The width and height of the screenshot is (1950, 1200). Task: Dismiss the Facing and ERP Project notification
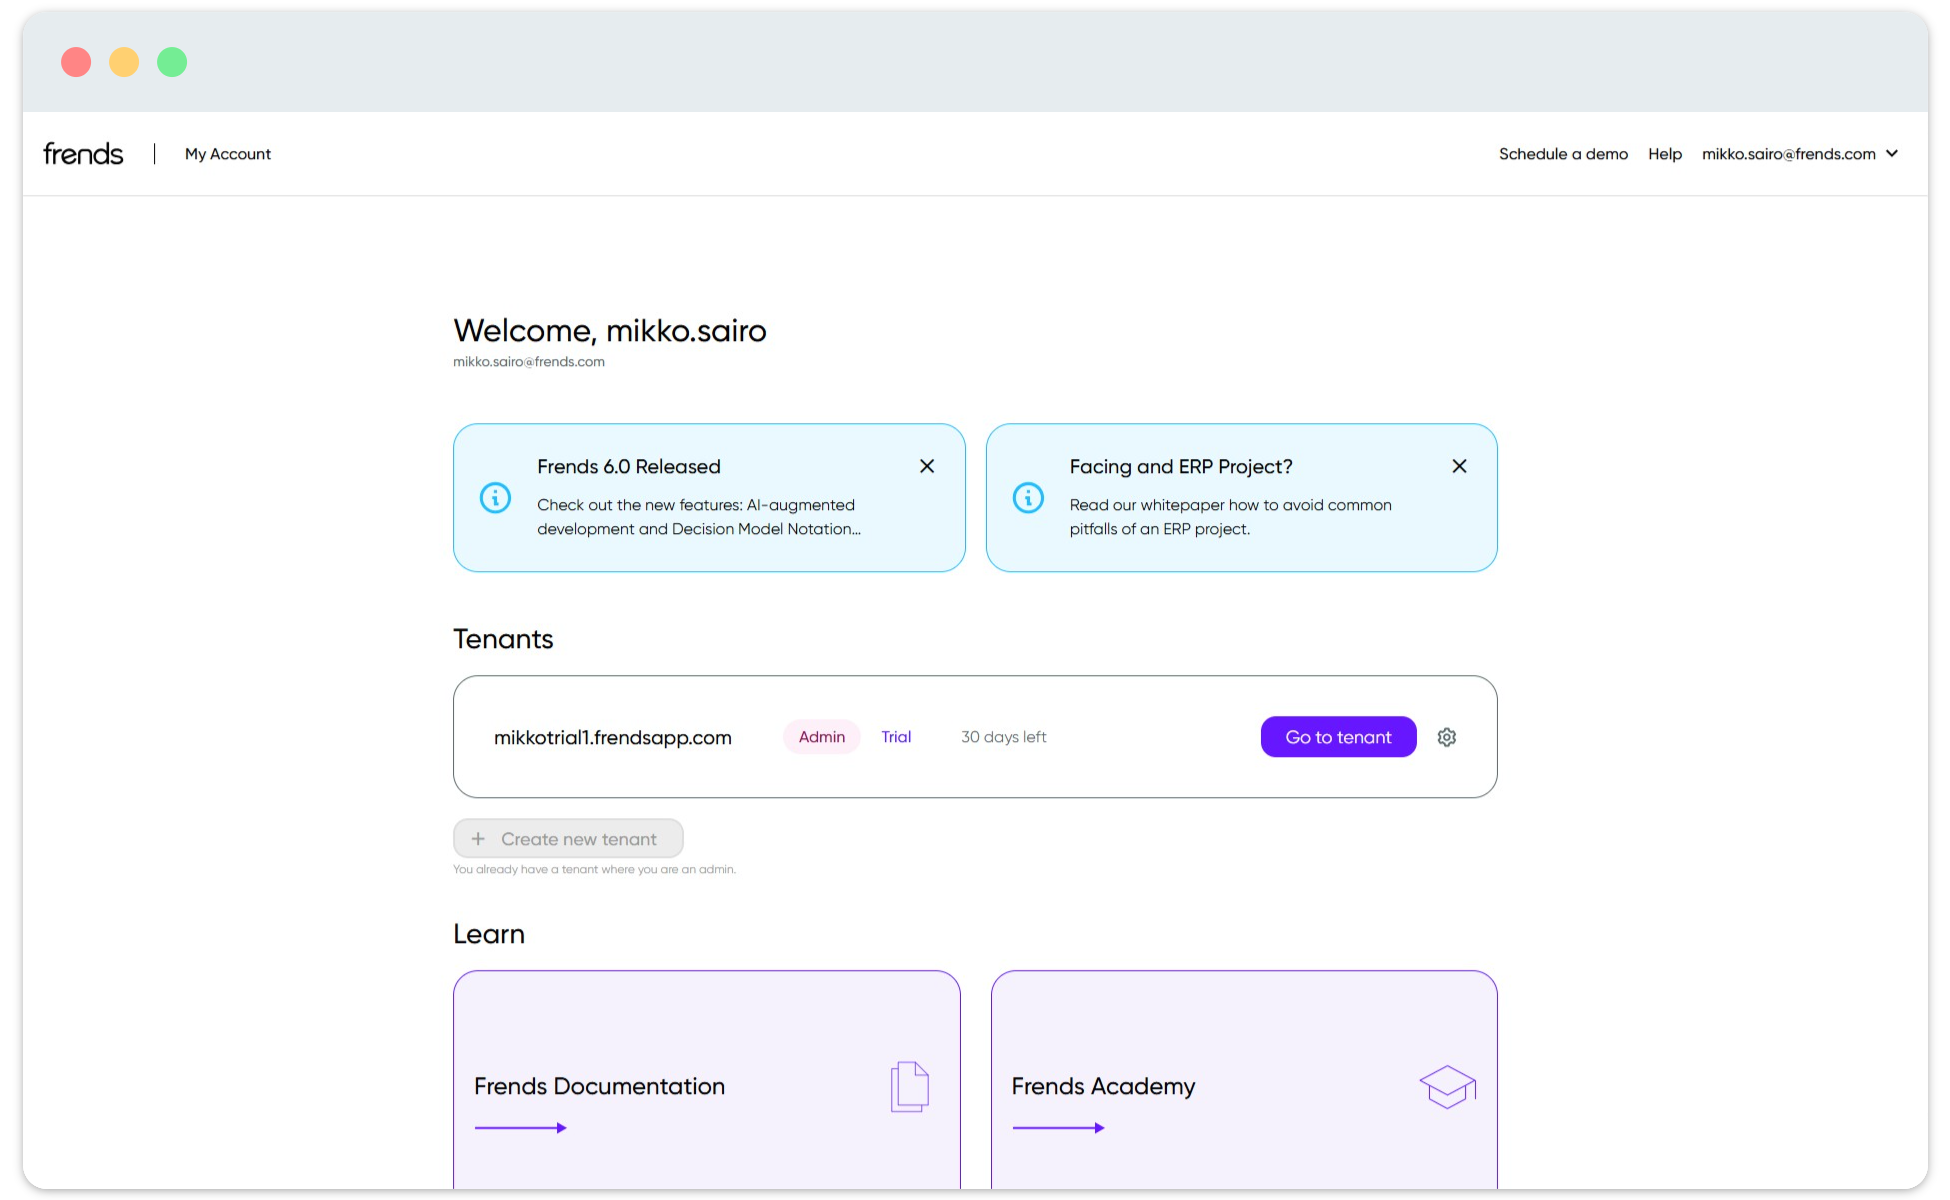point(1459,465)
